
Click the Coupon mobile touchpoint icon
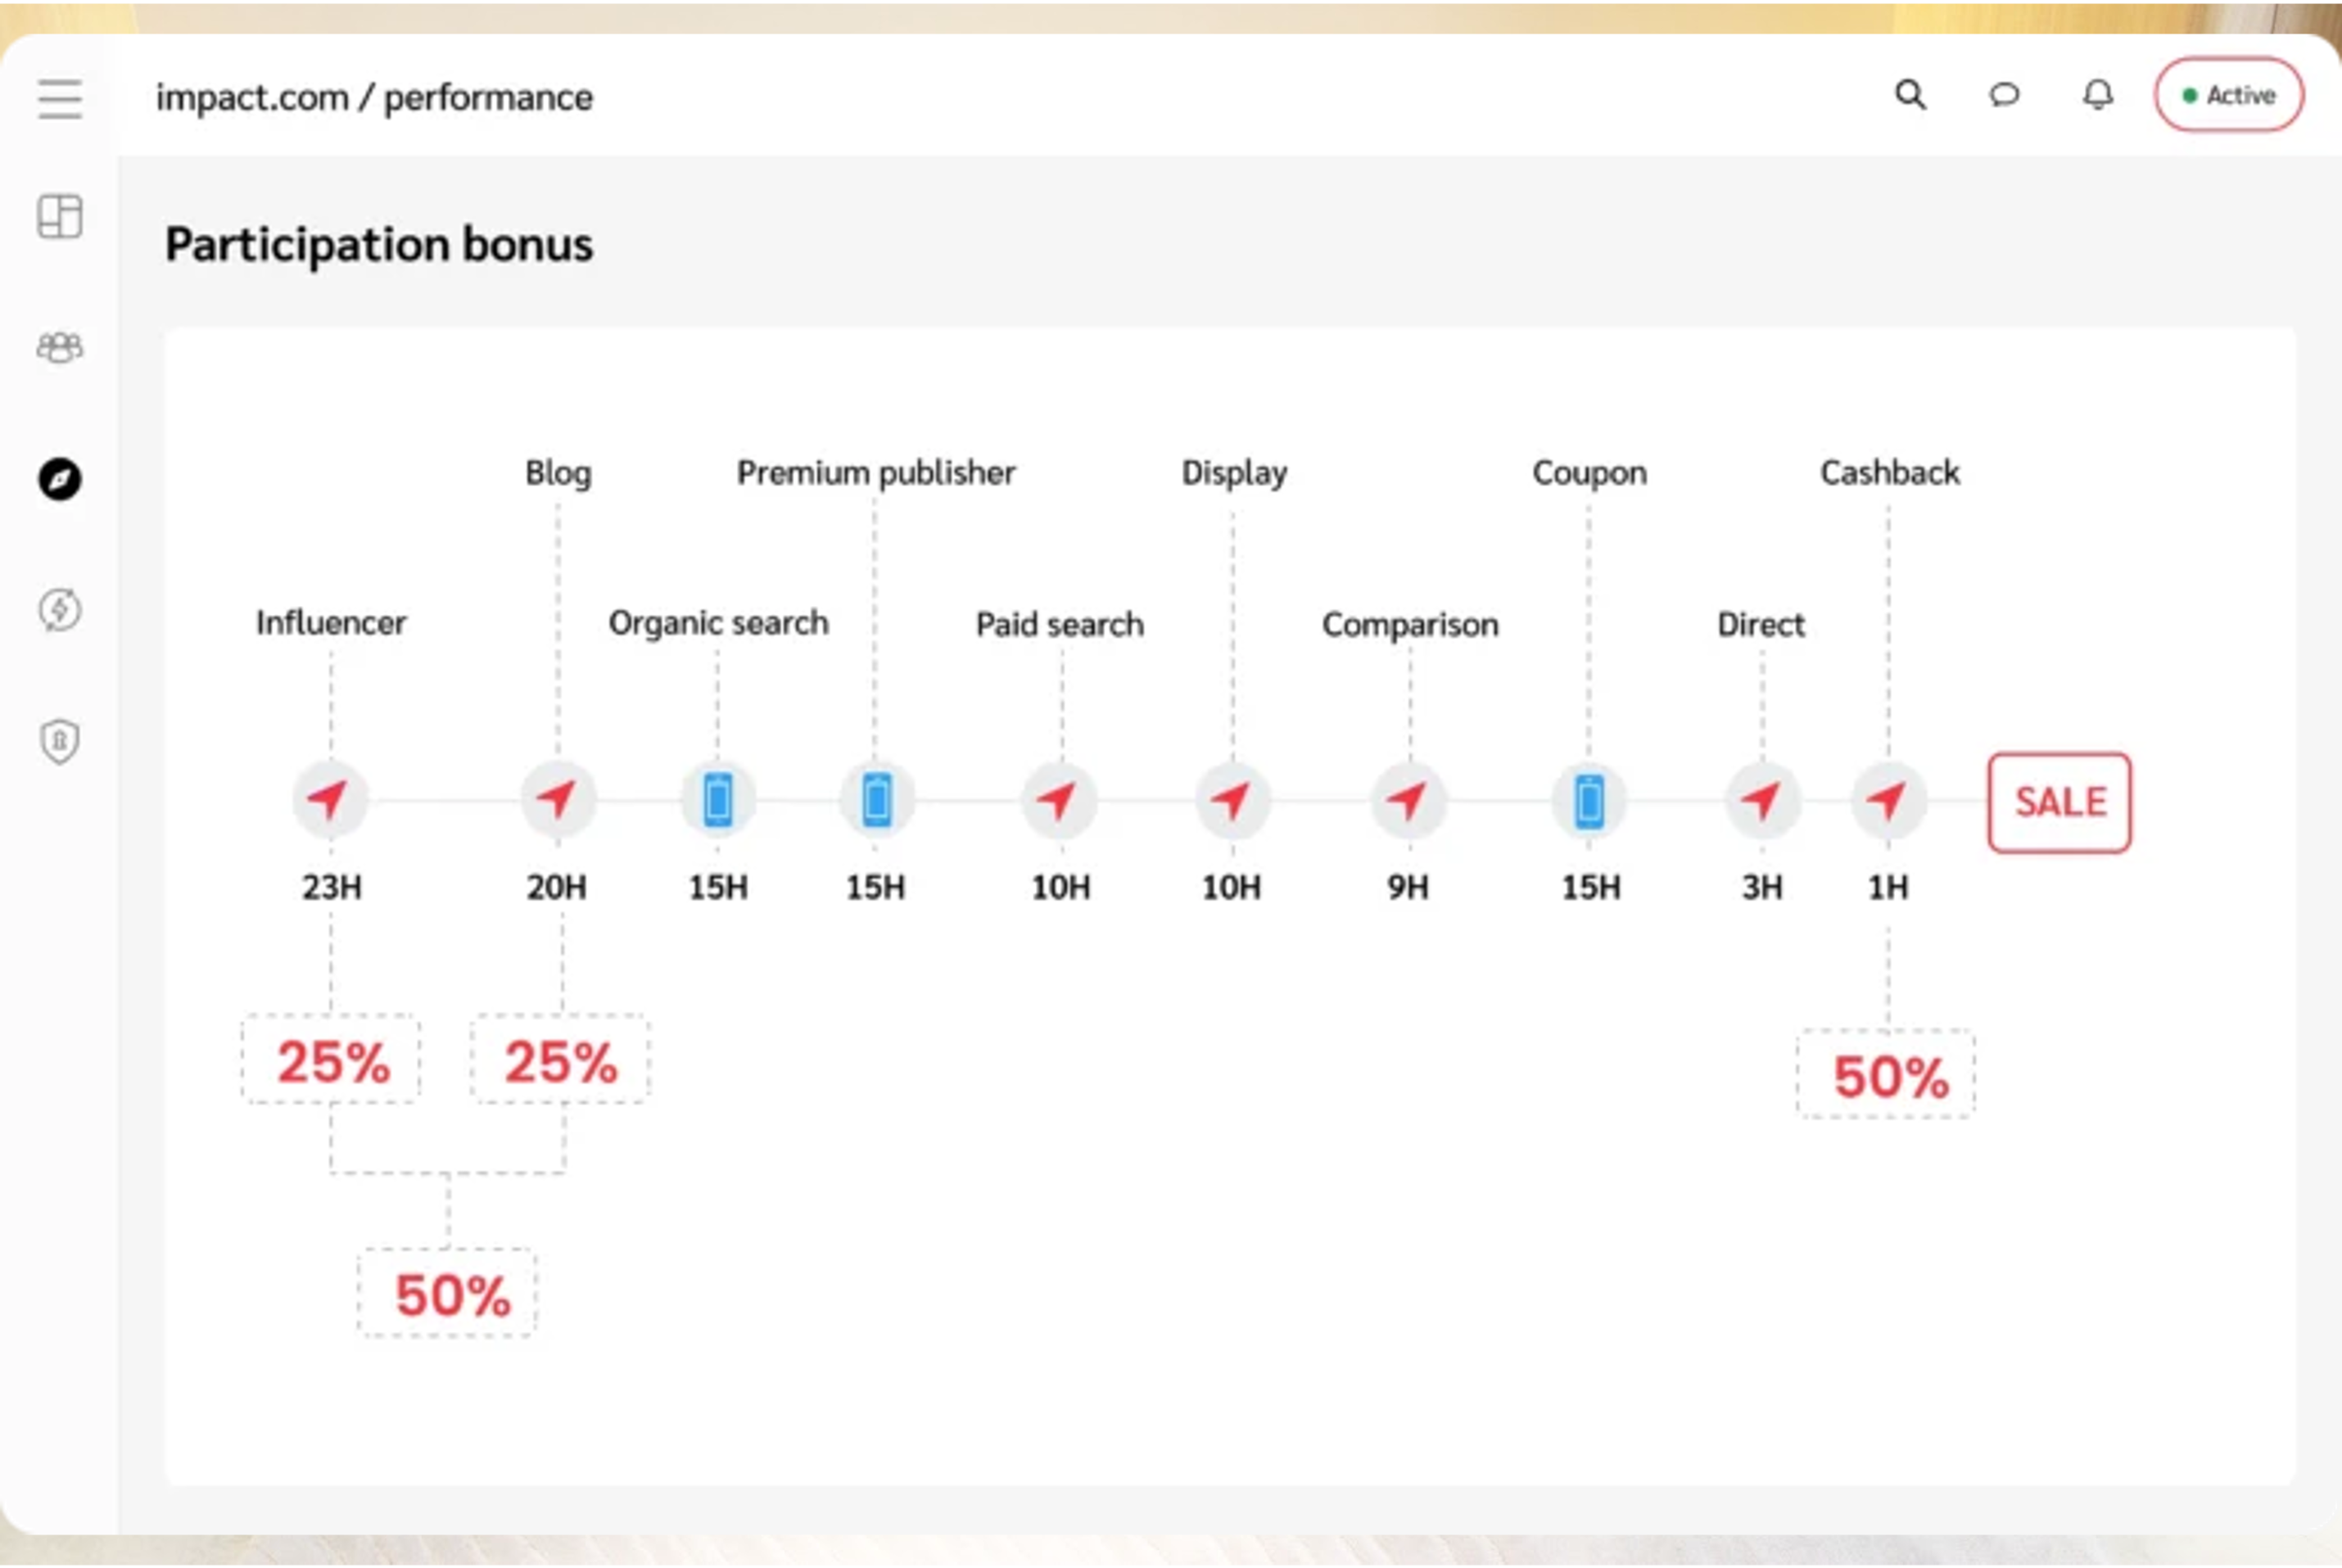[1589, 801]
